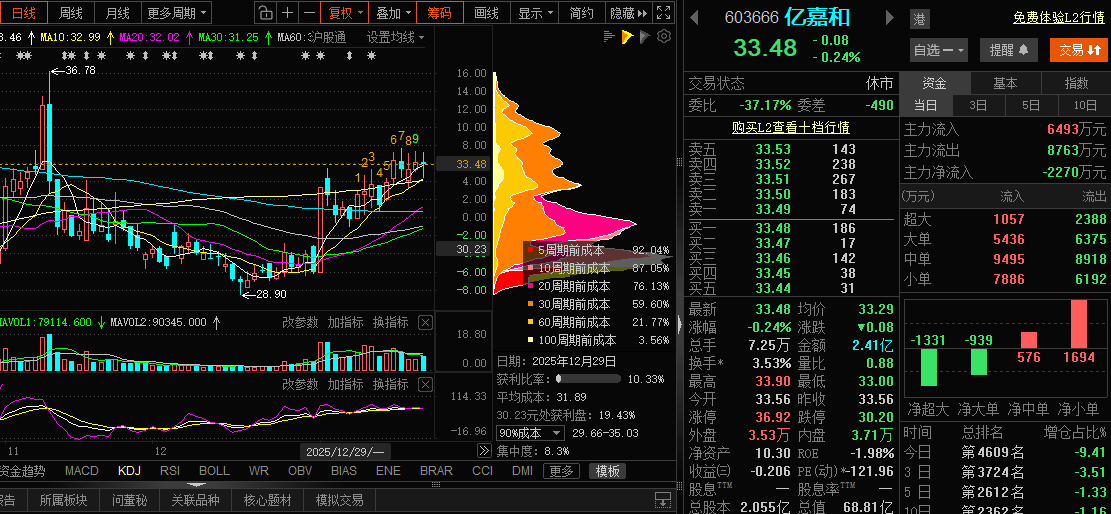This screenshot has width=1111, height=514.
Task: Click the 净小单 1694 red bar
Action: (x=1079, y=324)
